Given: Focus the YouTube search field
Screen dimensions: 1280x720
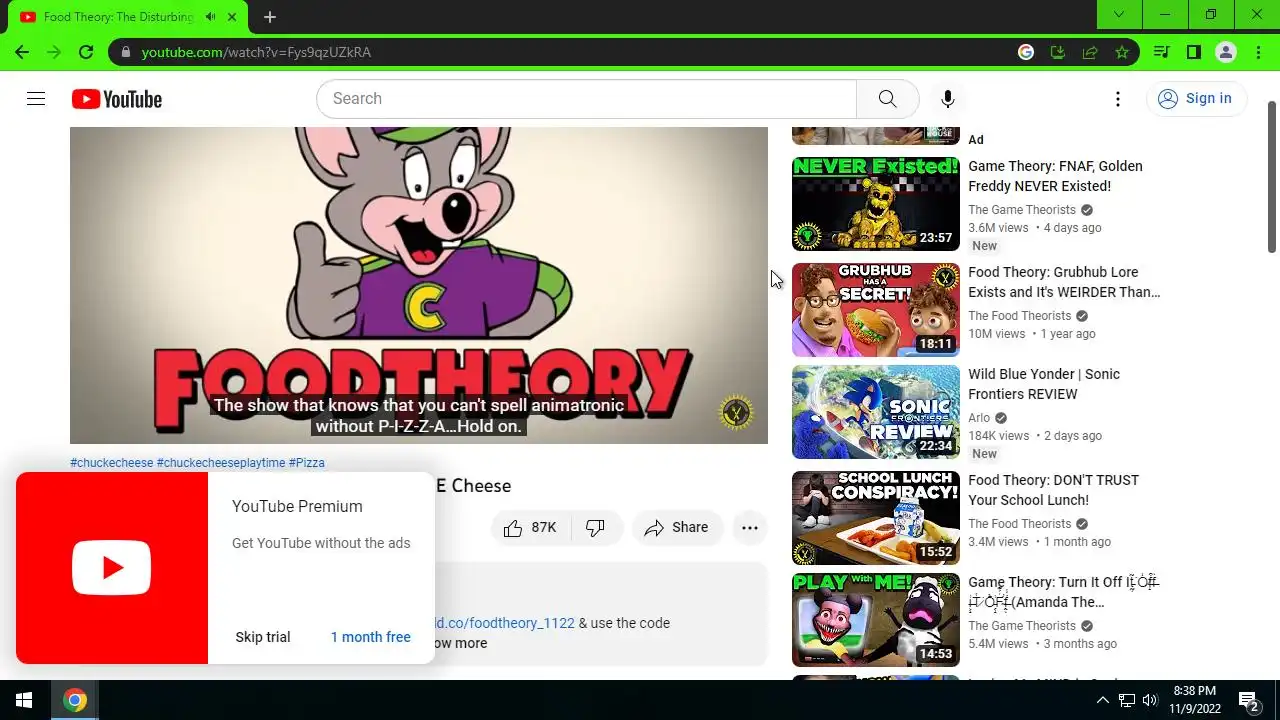Looking at the screenshot, I should [x=586, y=98].
